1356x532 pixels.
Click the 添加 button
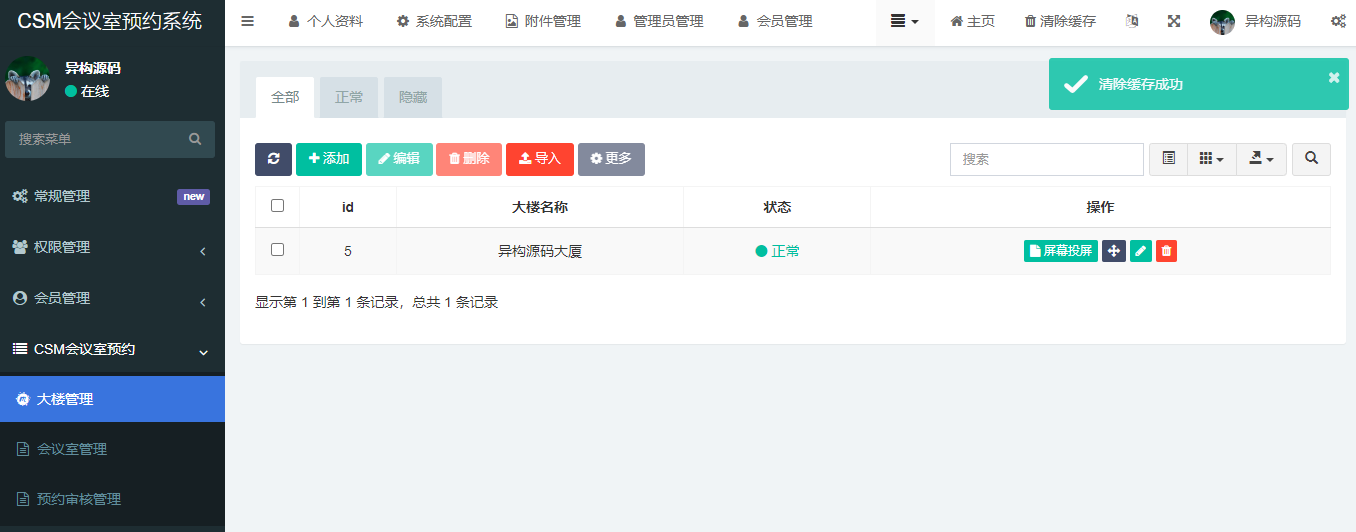[x=329, y=159]
